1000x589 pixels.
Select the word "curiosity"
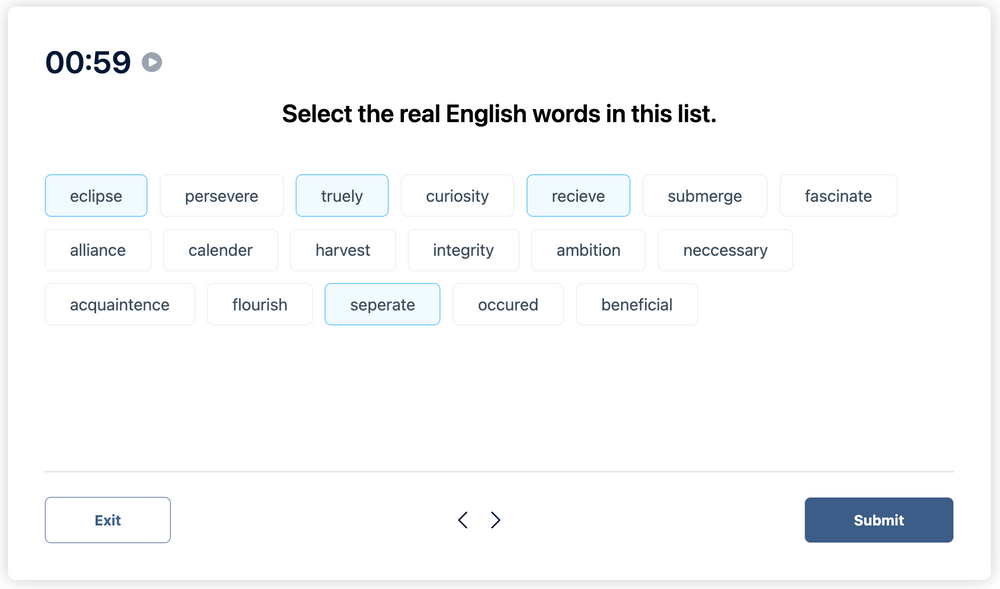[457, 195]
